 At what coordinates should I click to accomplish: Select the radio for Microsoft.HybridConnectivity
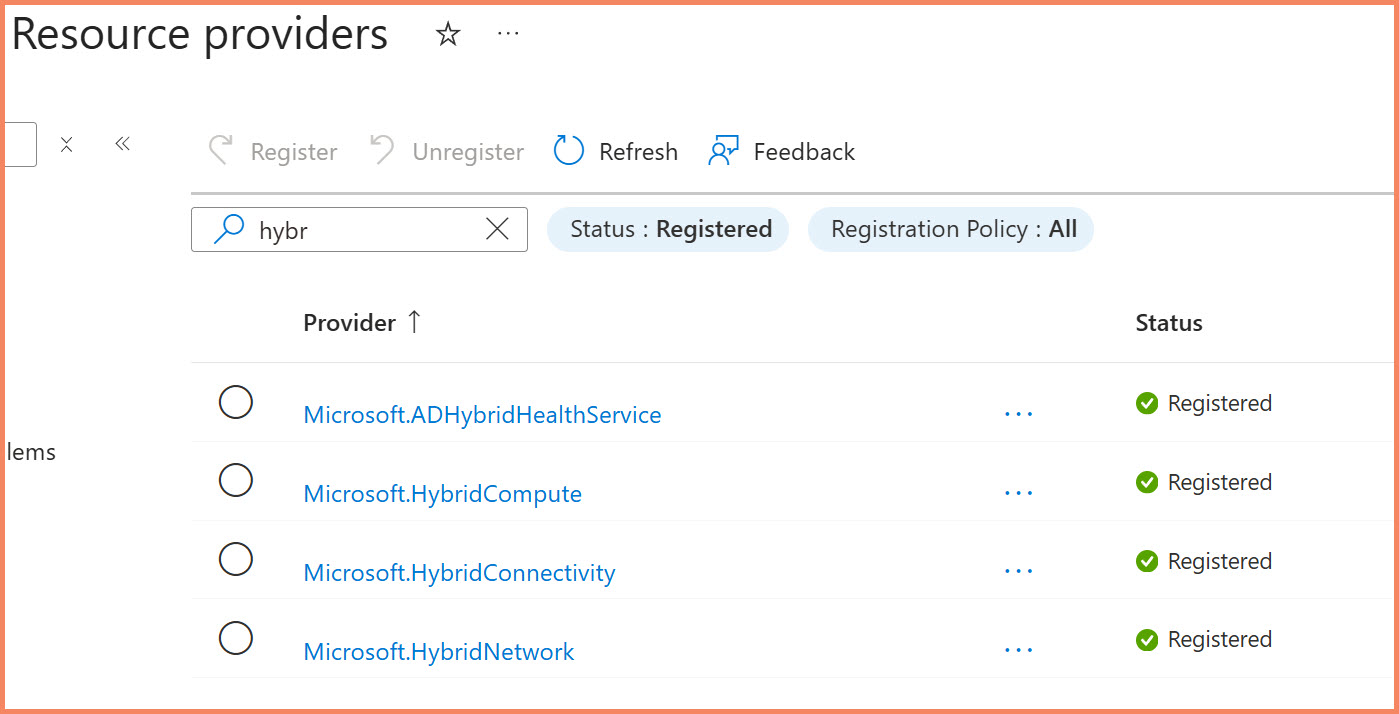tap(236, 559)
